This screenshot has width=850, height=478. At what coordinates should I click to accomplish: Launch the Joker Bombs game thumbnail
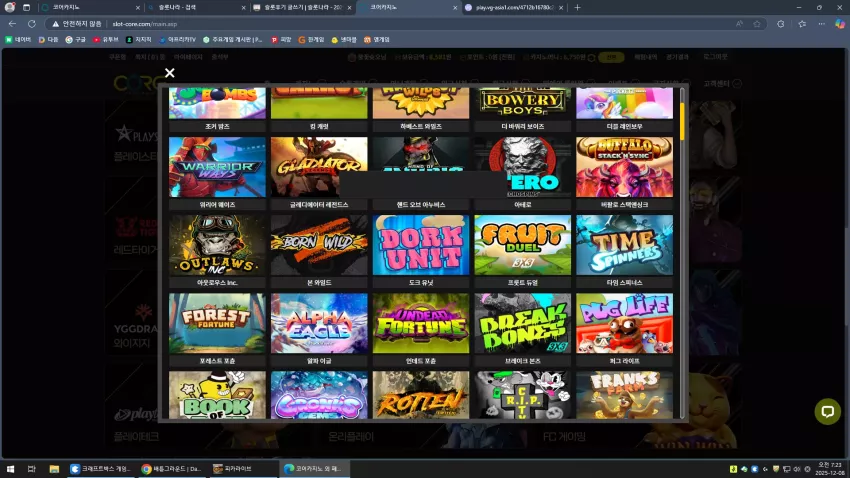coord(217,103)
